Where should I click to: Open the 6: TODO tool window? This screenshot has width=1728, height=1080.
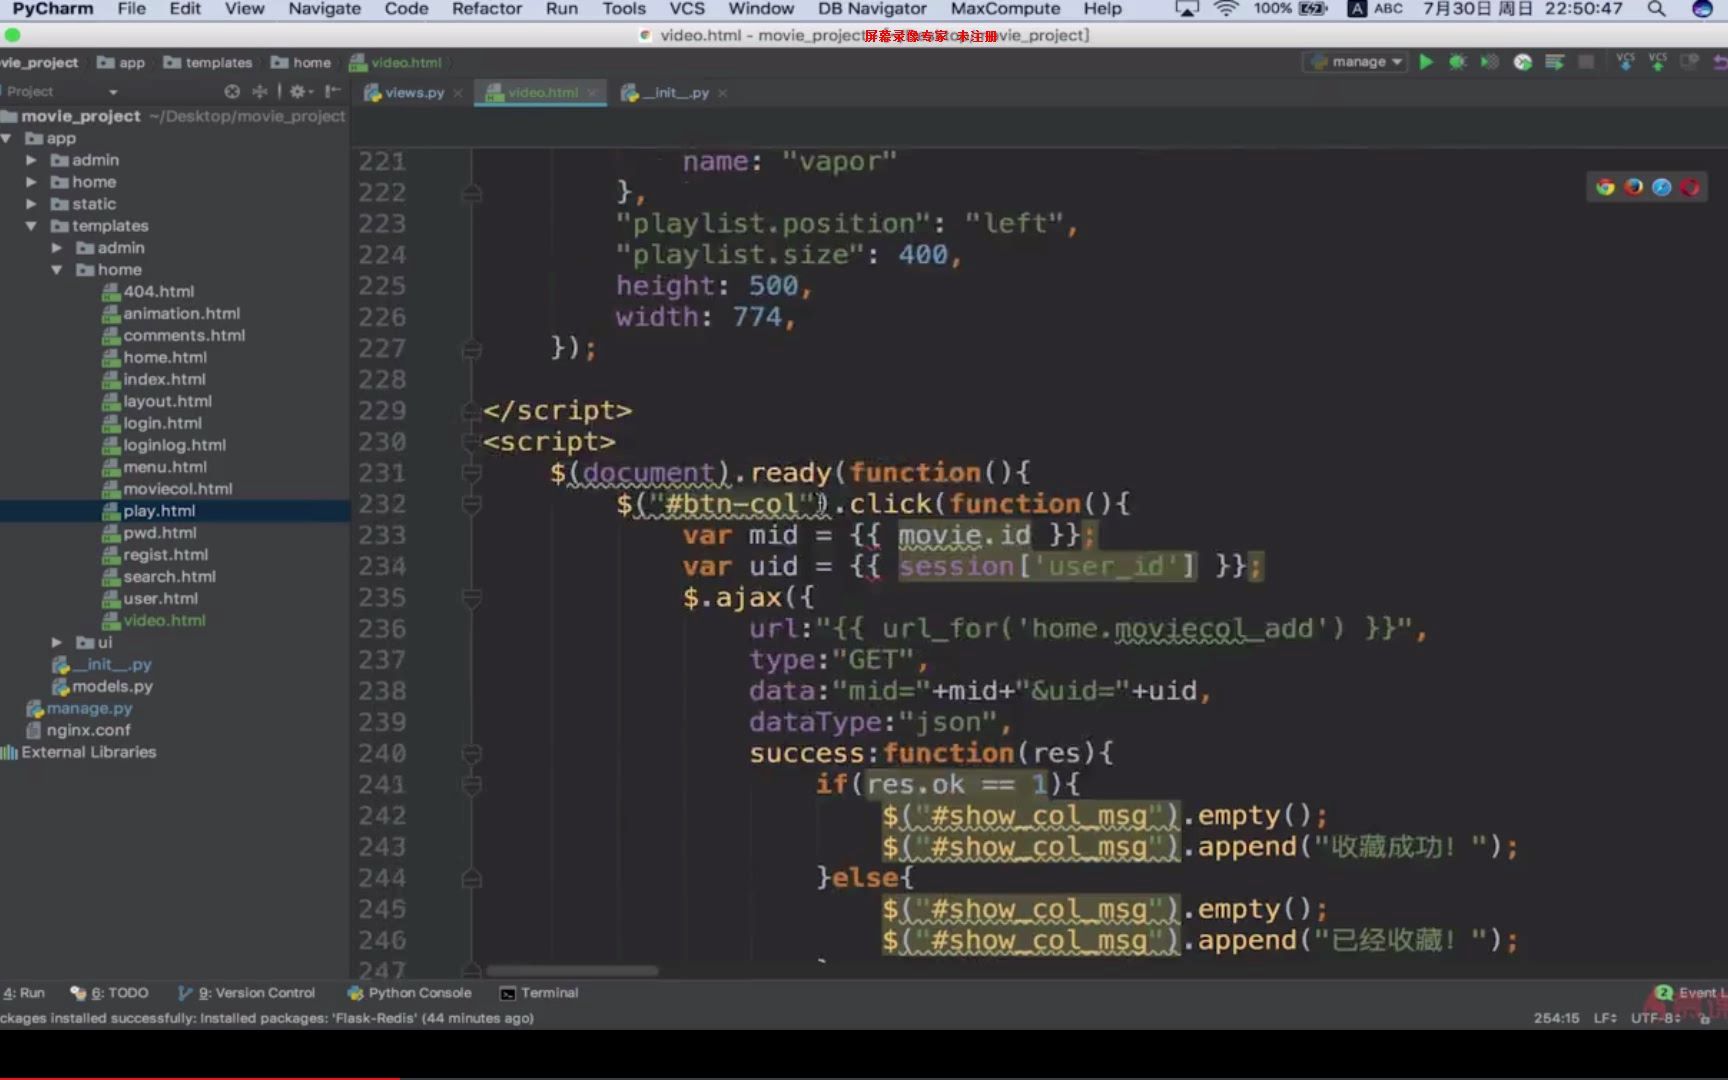pyautogui.click(x=110, y=993)
